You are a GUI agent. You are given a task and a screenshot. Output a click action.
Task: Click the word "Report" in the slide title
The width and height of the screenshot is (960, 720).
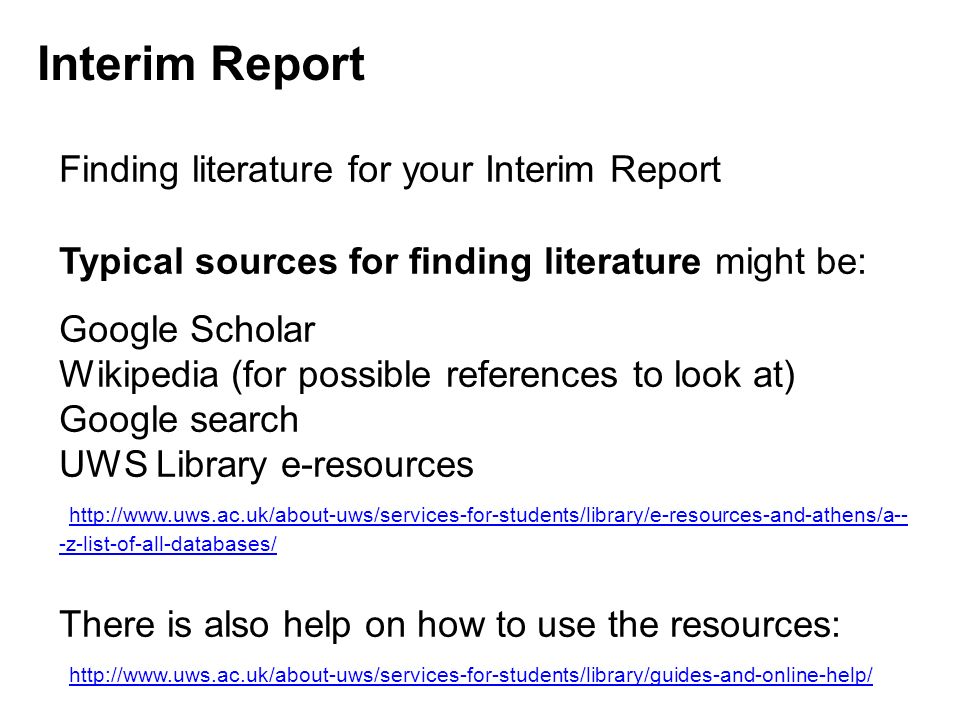(288, 66)
